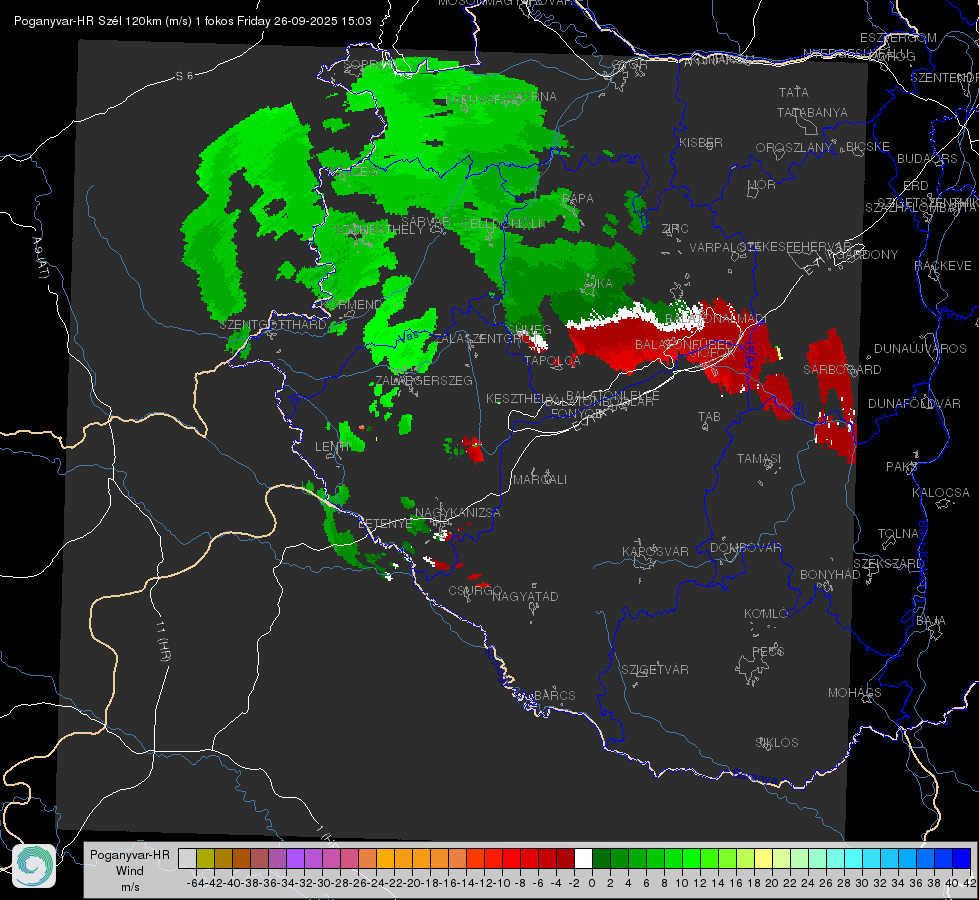
Task: Click the BICSKE town label
Action: 868,147
